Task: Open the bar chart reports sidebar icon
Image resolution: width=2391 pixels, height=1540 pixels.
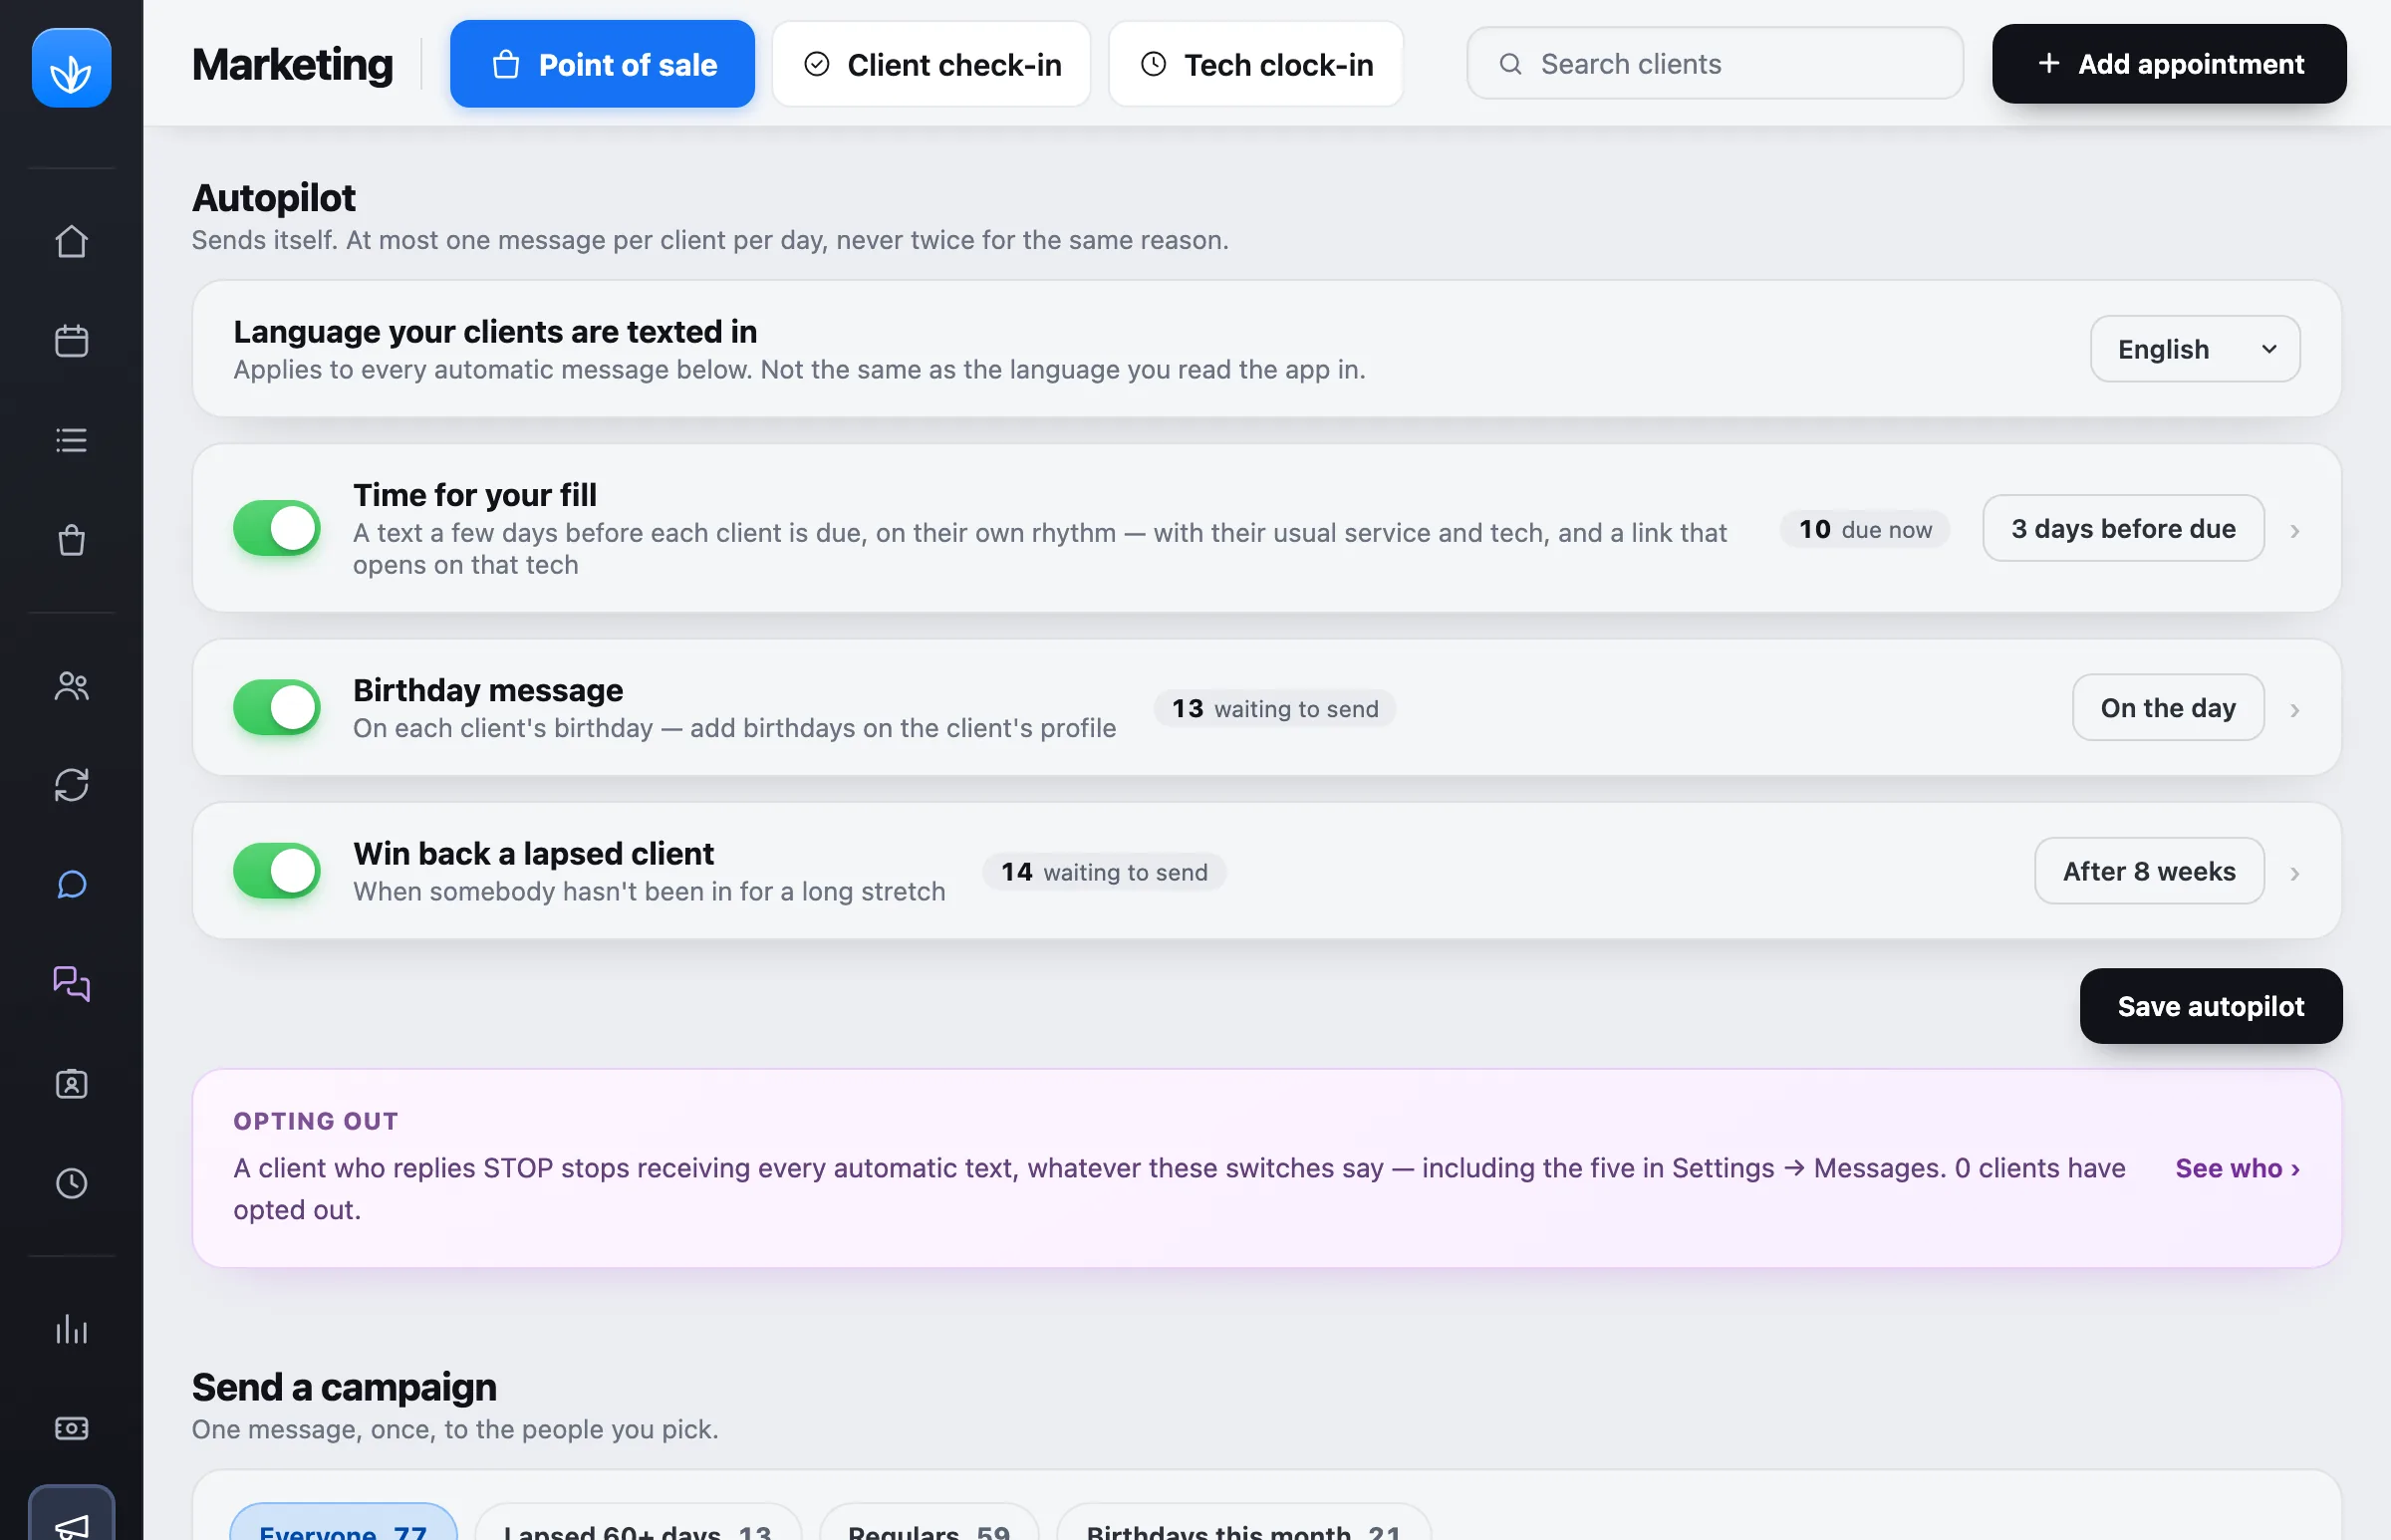Action: click(71, 1329)
